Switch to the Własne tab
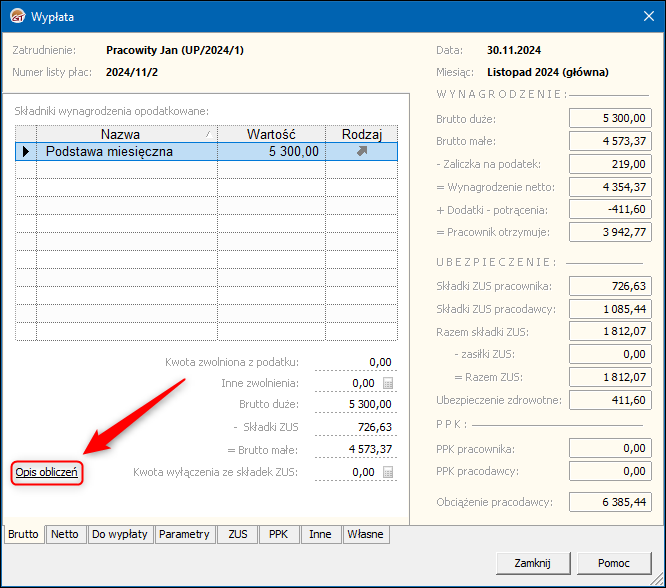Image resolution: width=666 pixels, height=588 pixels. point(365,535)
